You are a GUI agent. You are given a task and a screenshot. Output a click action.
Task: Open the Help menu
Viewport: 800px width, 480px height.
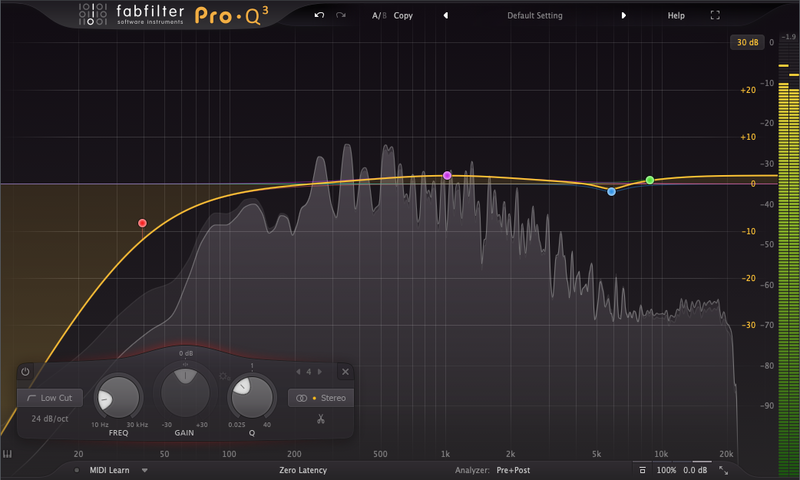(676, 16)
